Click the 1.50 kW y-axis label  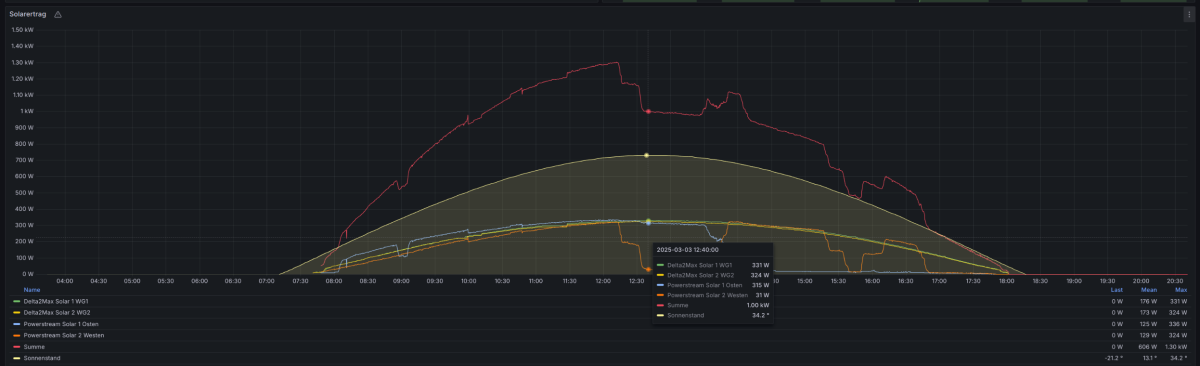[22, 29]
